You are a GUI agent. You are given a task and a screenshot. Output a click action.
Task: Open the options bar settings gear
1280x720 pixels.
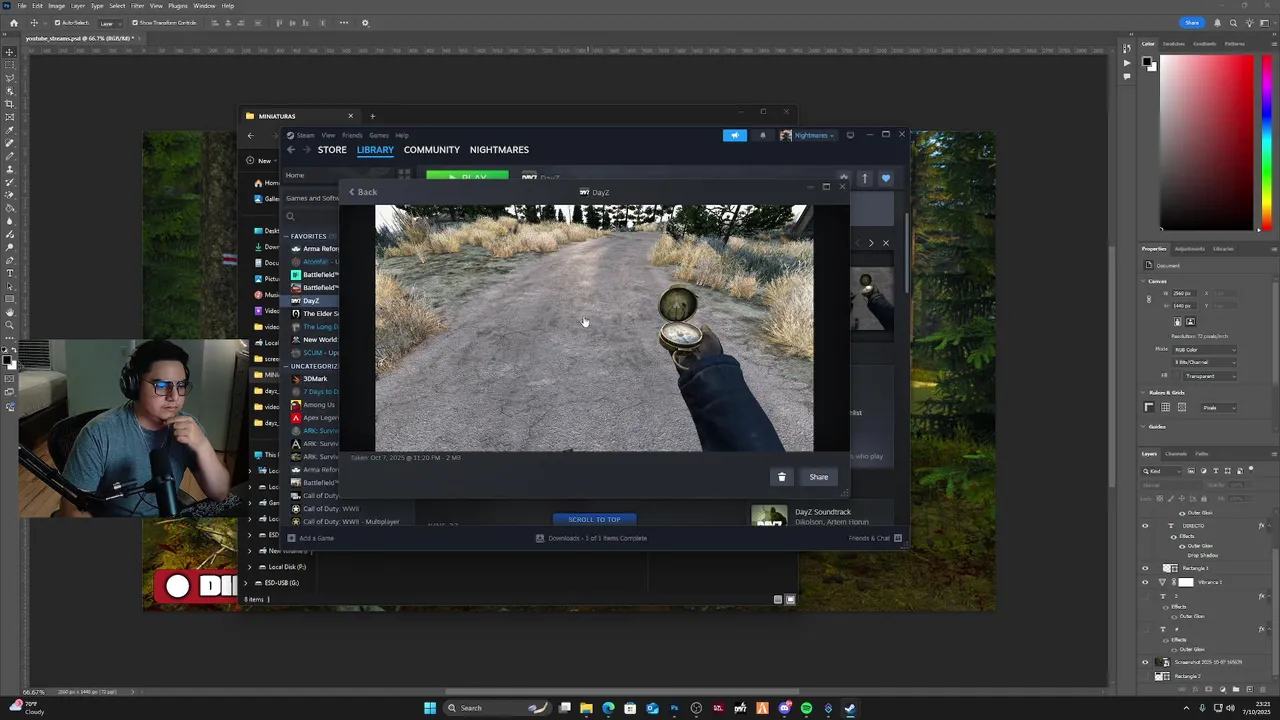click(365, 23)
